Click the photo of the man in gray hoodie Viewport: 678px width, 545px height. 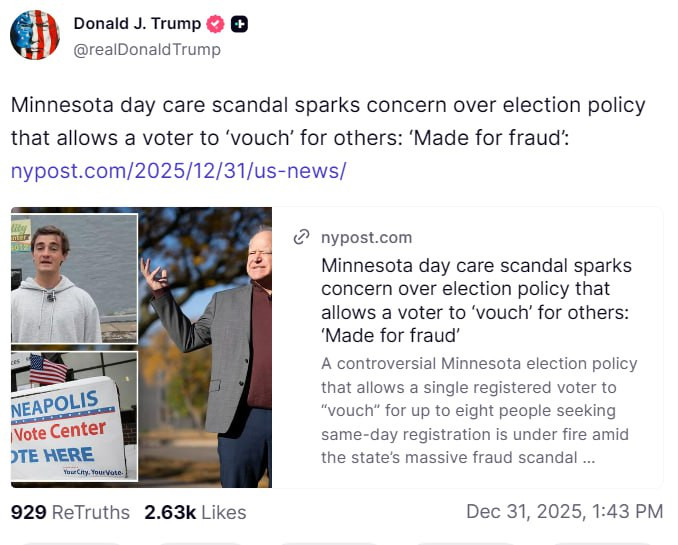(x=74, y=279)
